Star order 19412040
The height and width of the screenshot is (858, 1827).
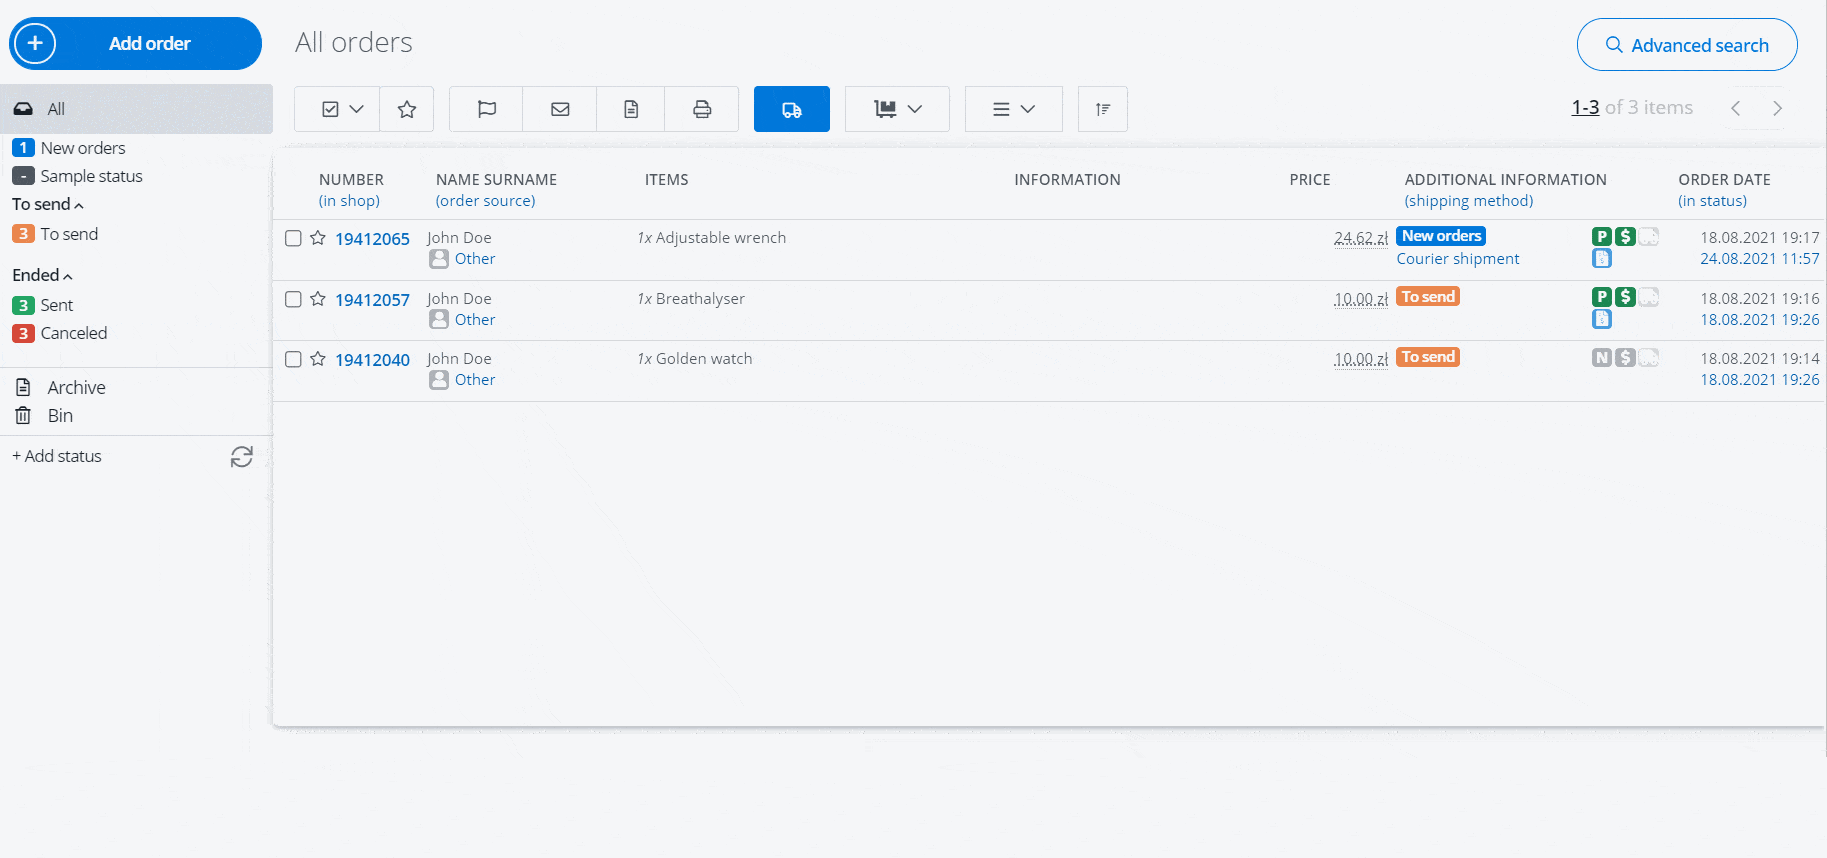[318, 359]
